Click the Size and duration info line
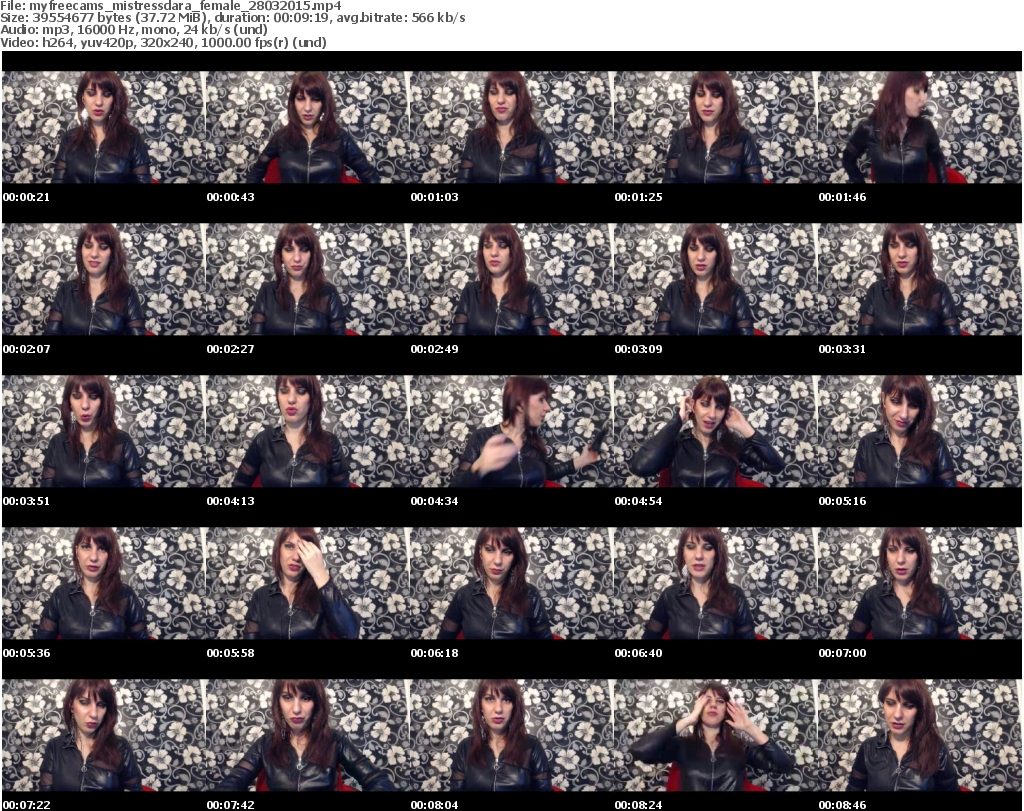 pos(232,18)
